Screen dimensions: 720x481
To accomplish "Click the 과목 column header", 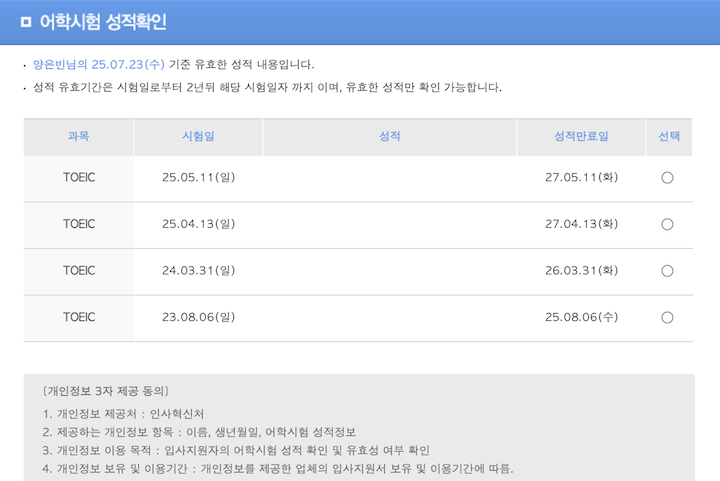I will click(x=79, y=136).
